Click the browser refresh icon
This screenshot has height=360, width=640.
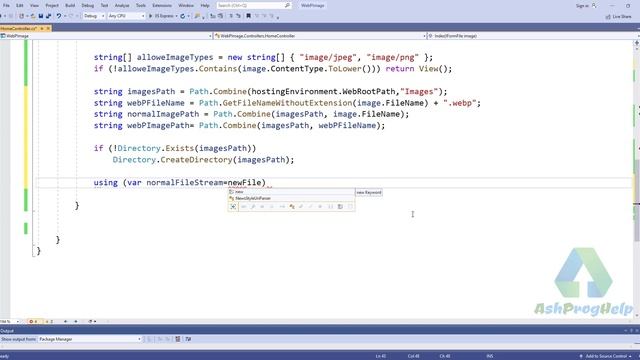point(182,16)
